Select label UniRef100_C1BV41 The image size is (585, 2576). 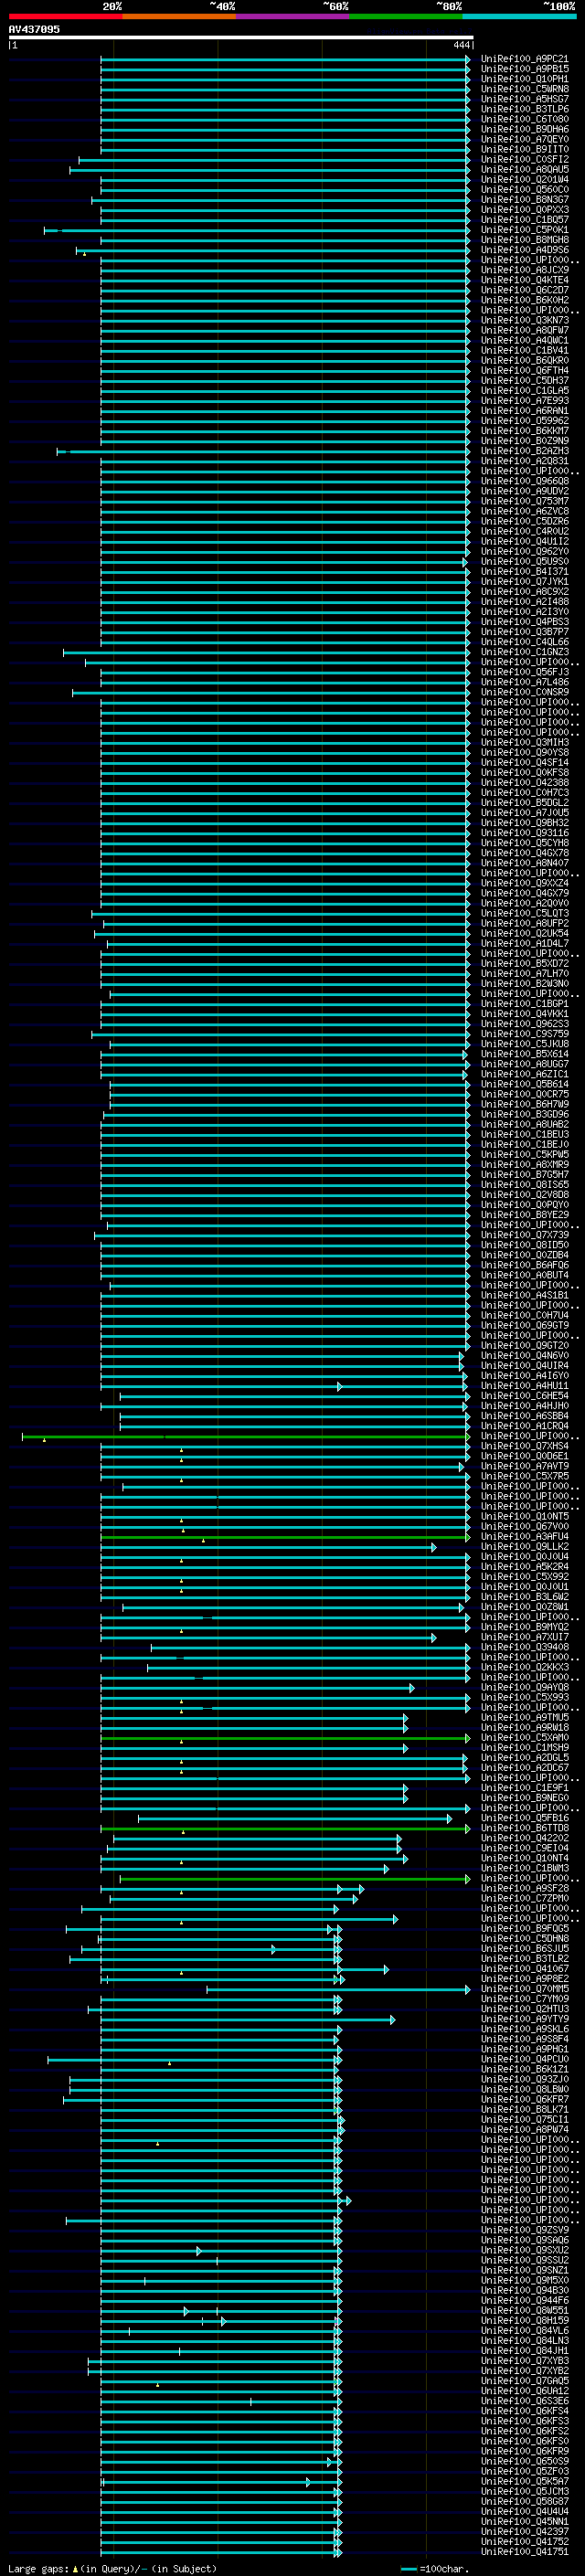tap(525, 350)
